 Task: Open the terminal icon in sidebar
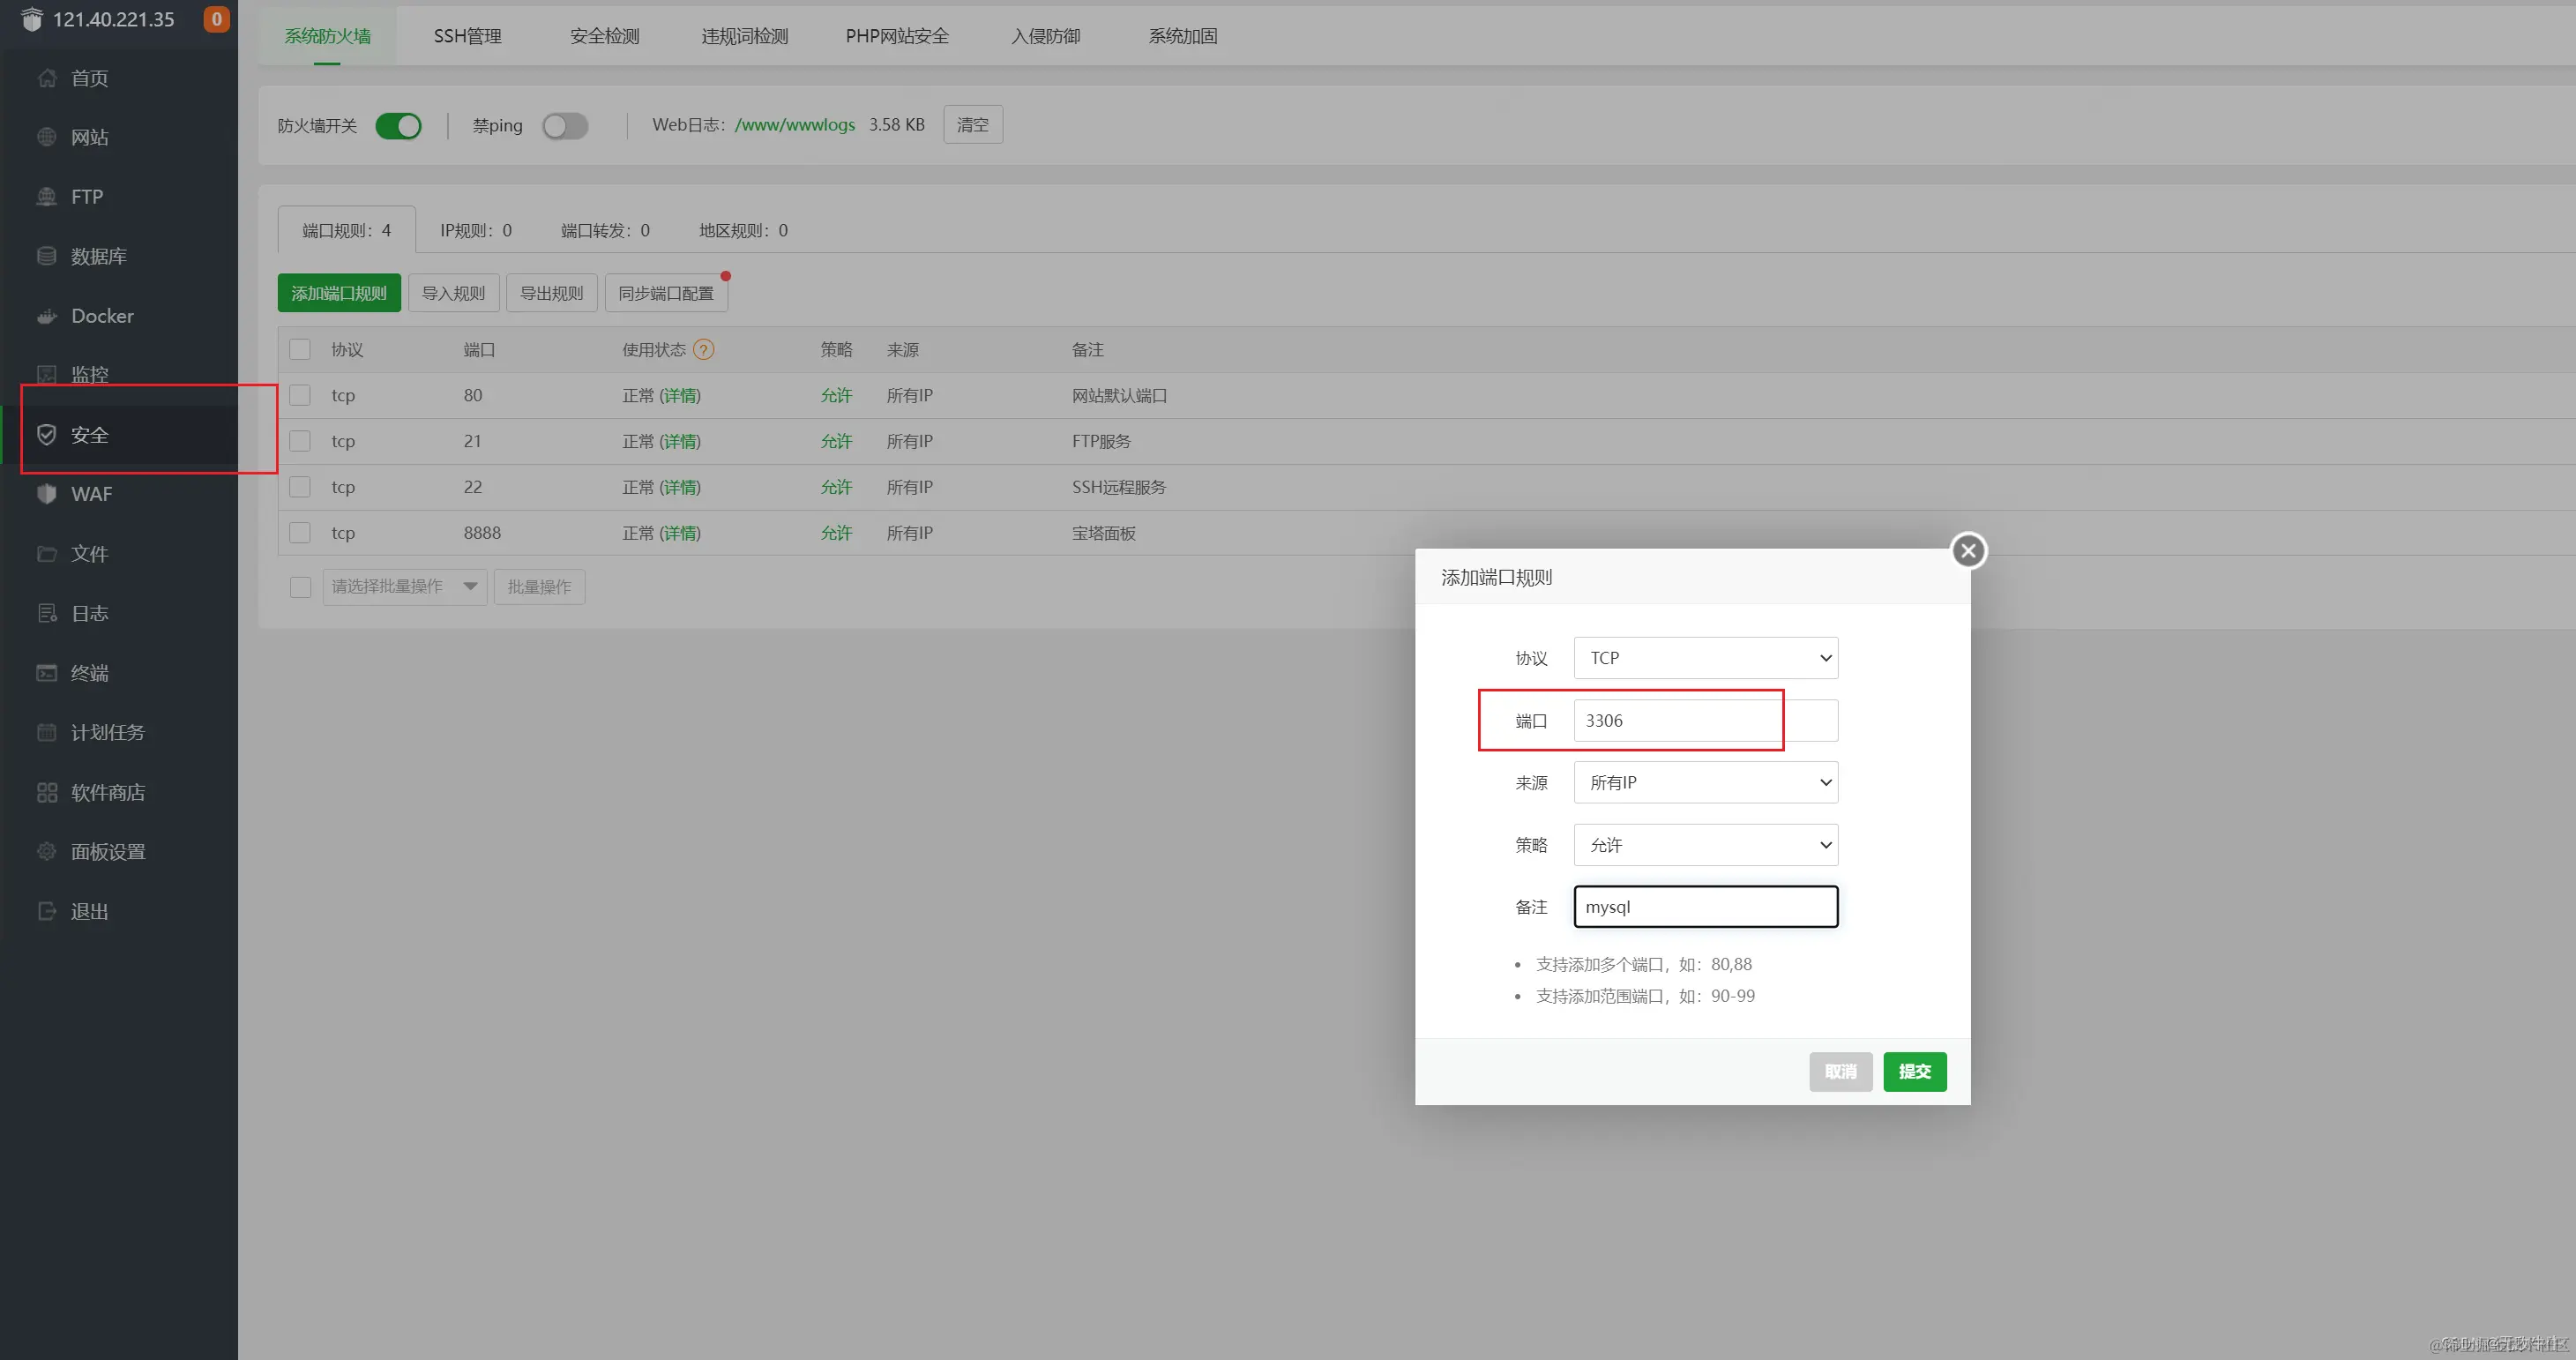coord(47,673)
